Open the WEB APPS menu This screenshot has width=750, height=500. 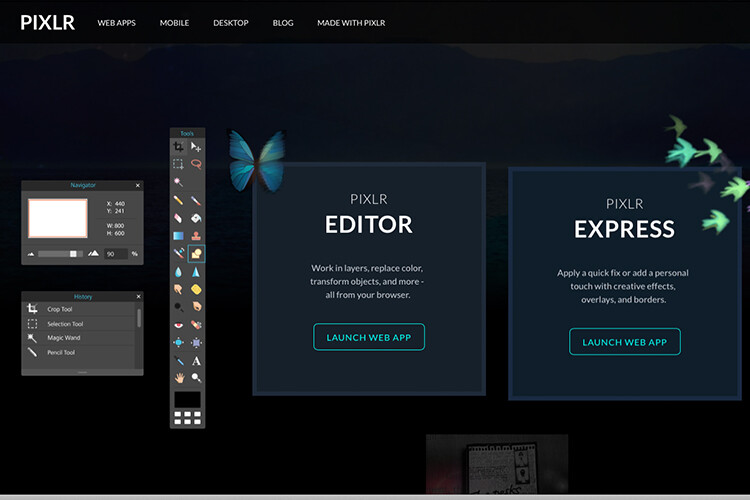click(x=117, y=22)
